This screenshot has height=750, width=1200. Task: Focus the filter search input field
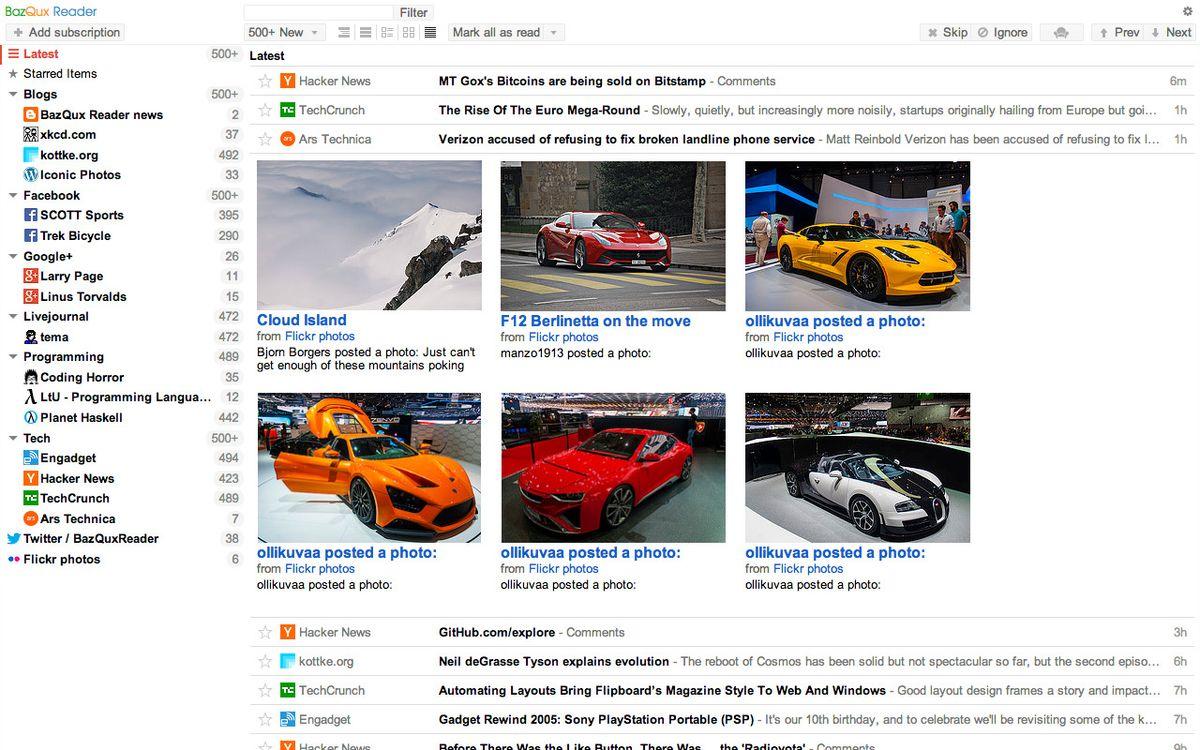pos(319,12)
